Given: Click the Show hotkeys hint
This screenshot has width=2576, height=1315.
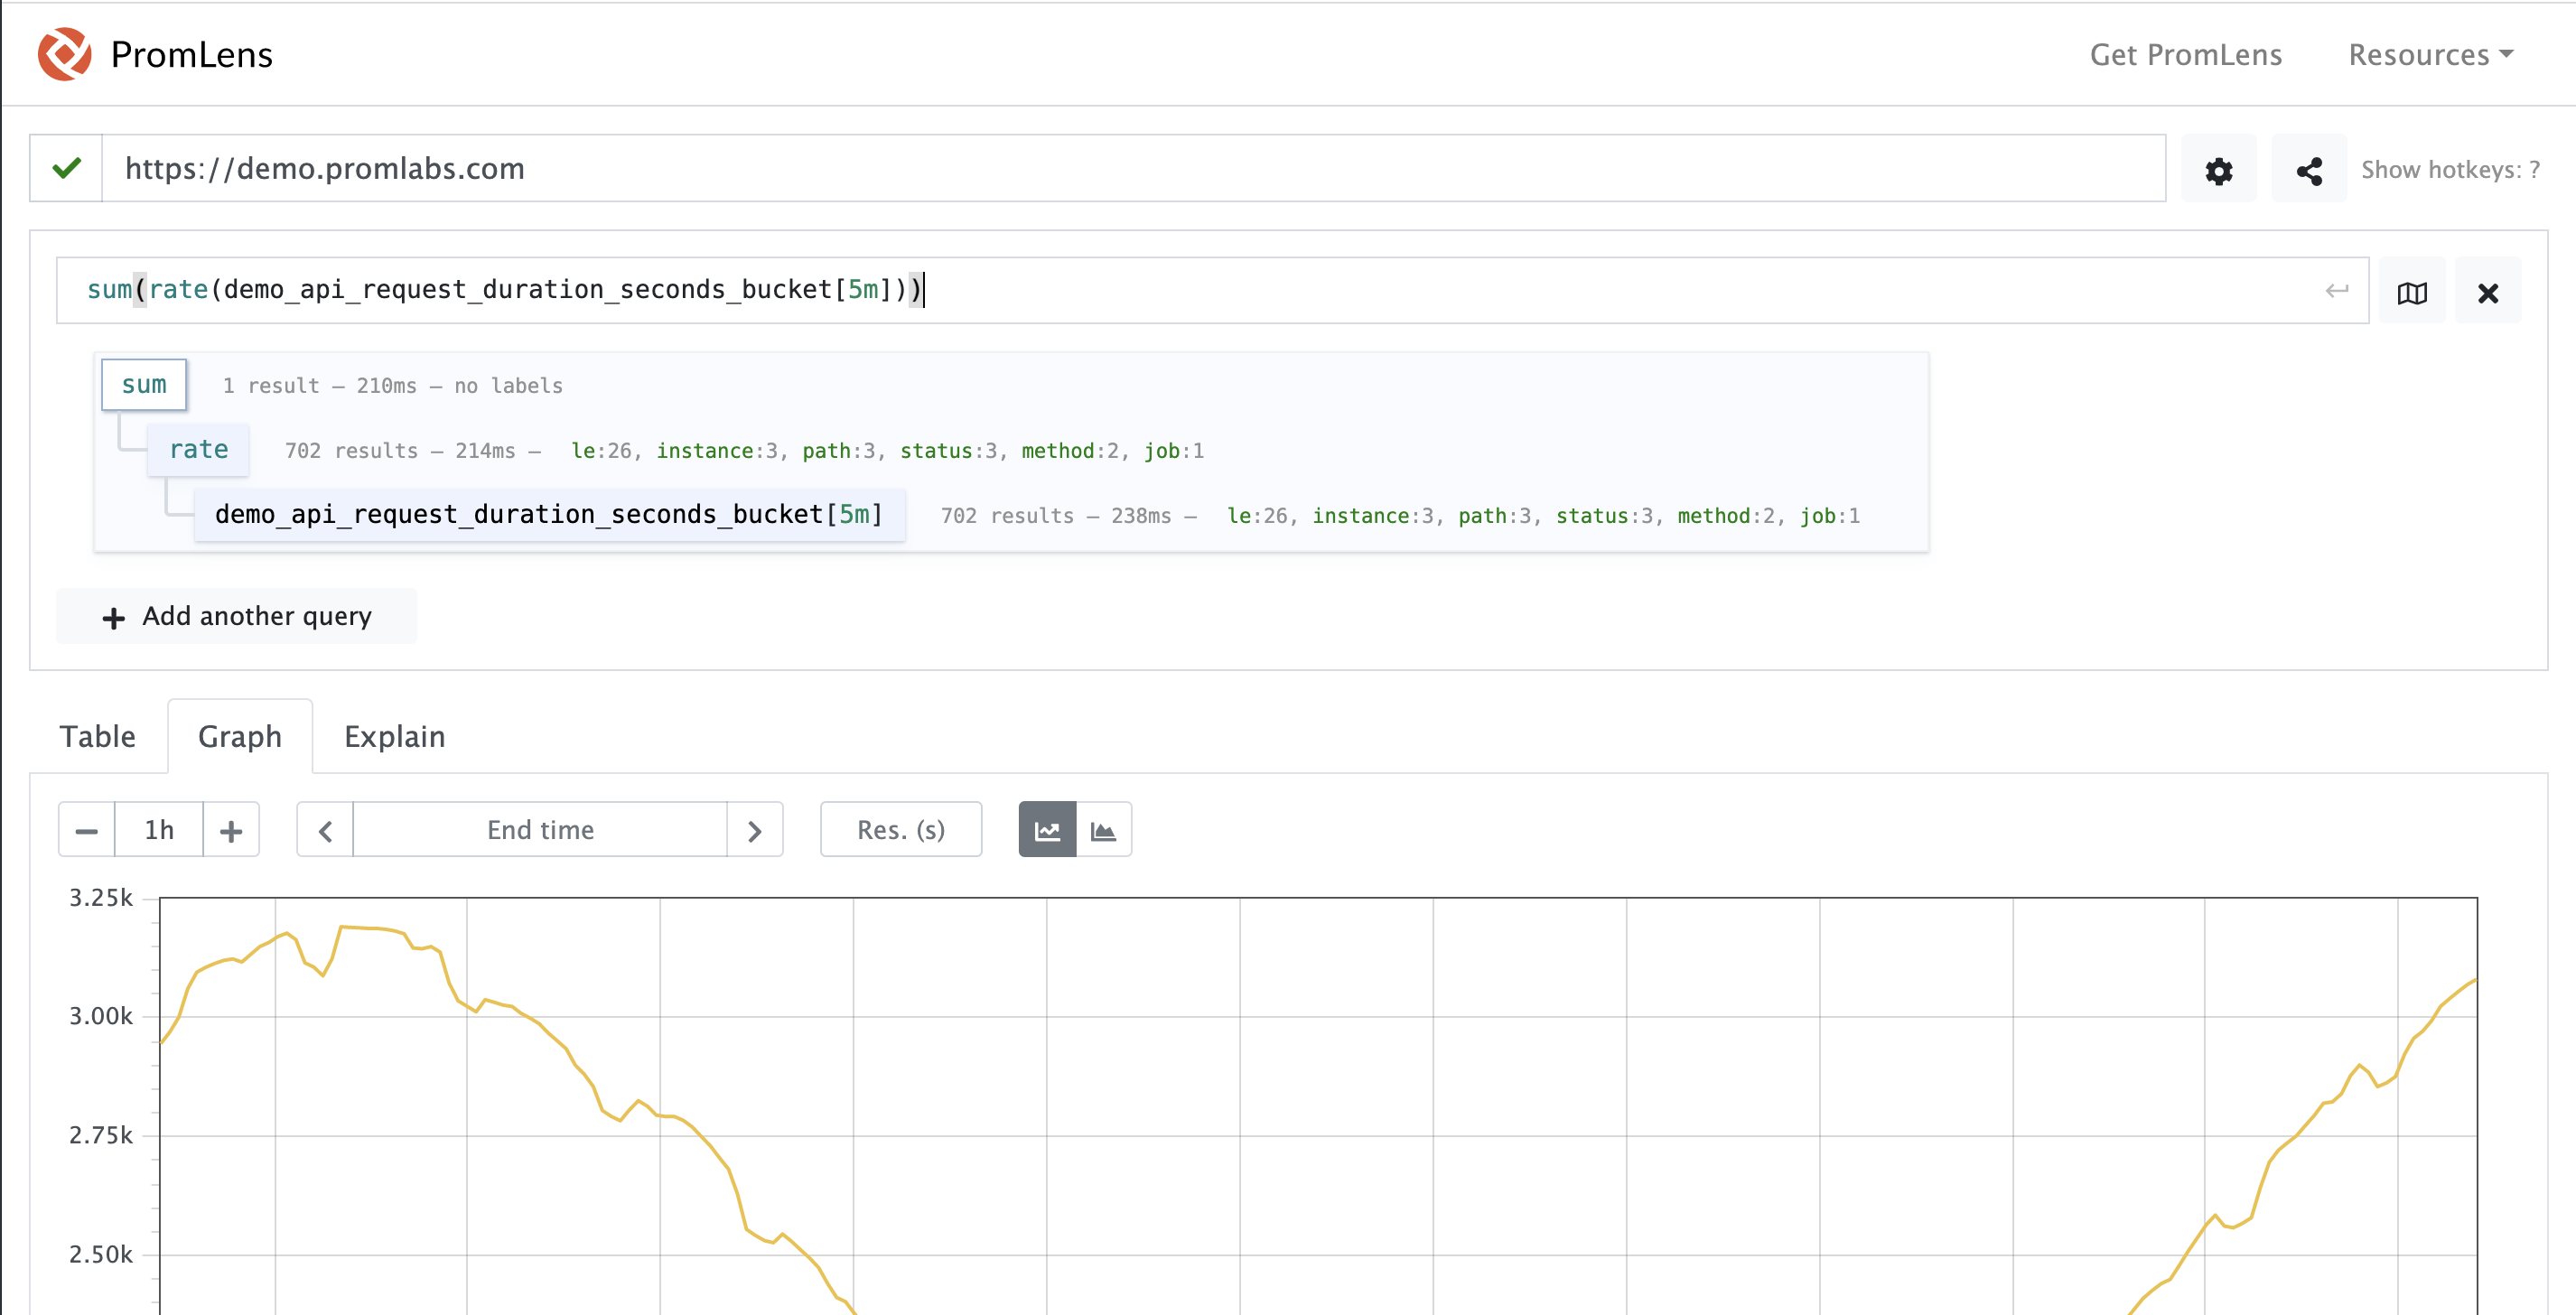Looking at the screenshot, I should pyautogui.click(x=2450, y=169).
